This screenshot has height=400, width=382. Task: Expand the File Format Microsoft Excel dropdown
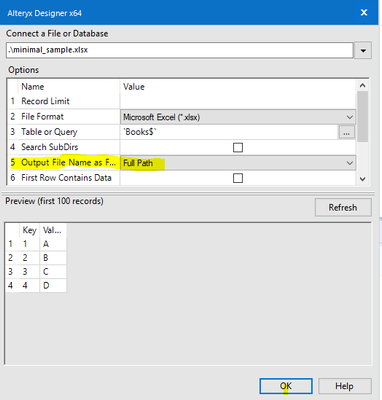tap(349, 117)
